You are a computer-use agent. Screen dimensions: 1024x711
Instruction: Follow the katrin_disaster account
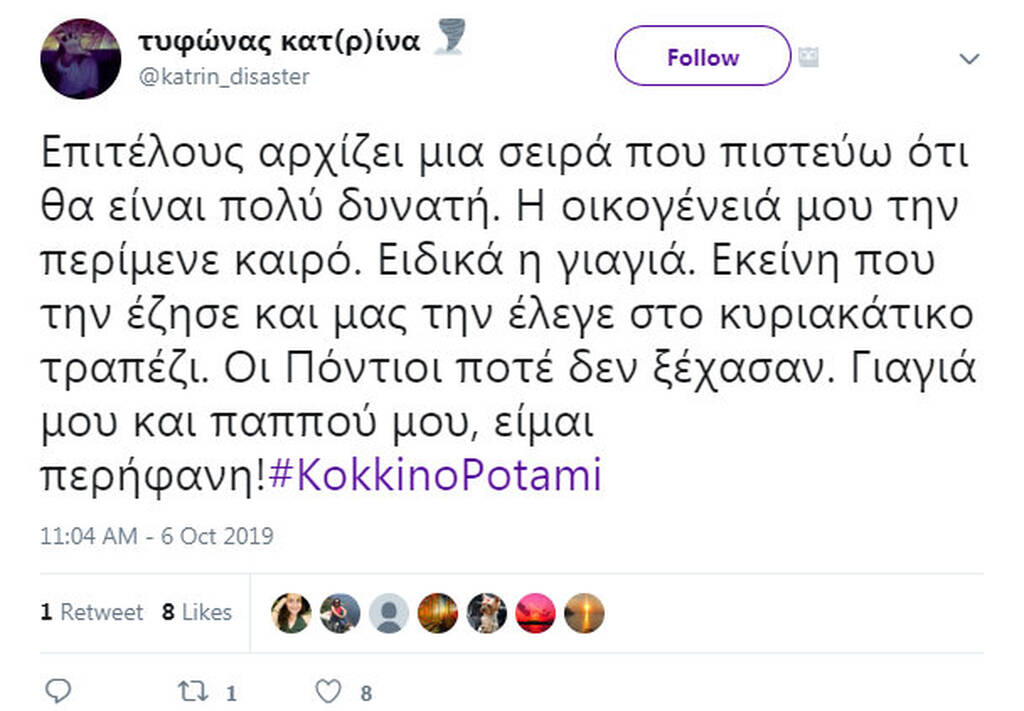(702, 57)
